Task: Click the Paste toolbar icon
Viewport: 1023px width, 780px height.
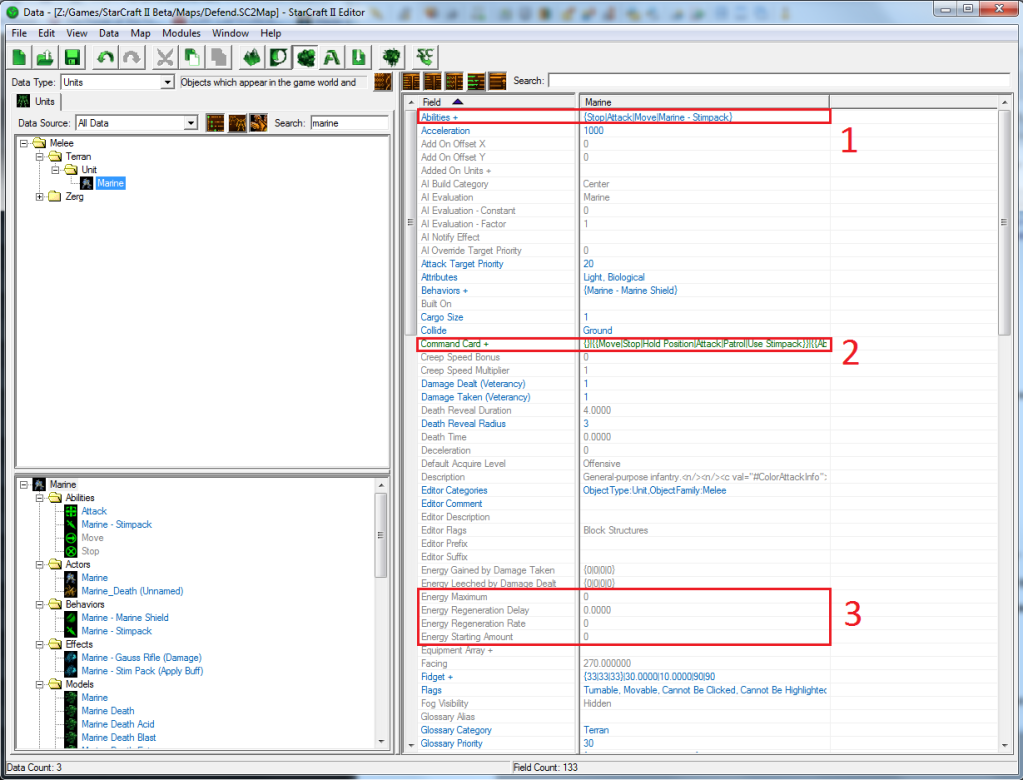Action: [x=219, y=58]
